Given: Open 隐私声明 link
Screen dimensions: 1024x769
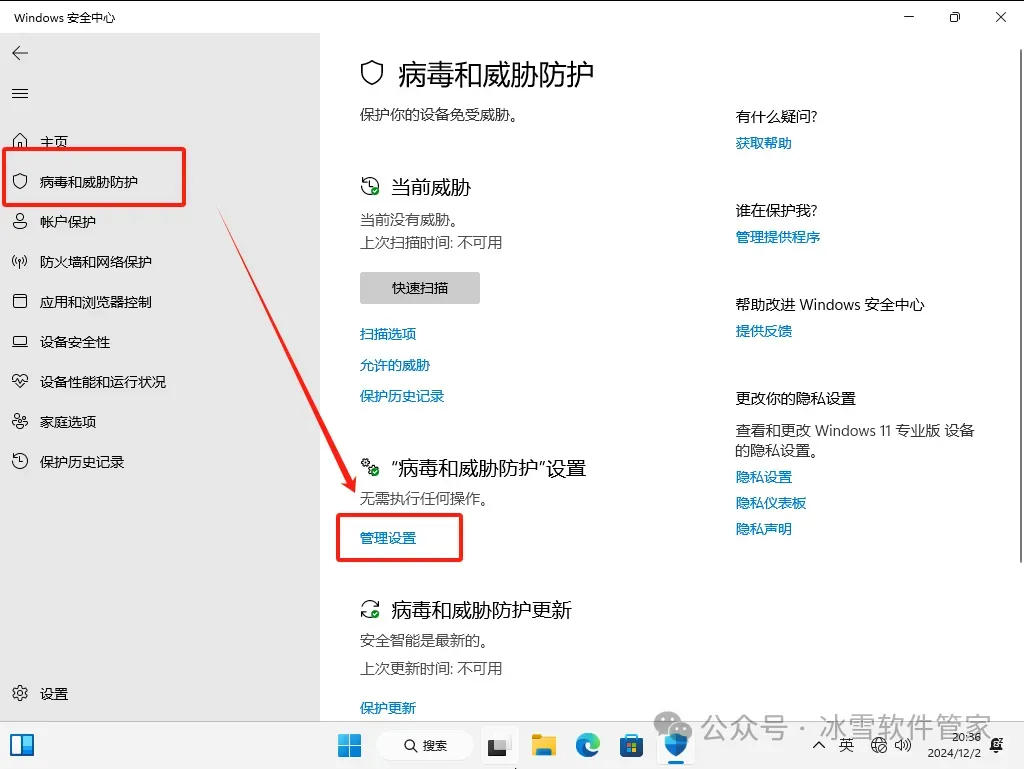Looking at the screenshot, I should click(x=763, y=529).
